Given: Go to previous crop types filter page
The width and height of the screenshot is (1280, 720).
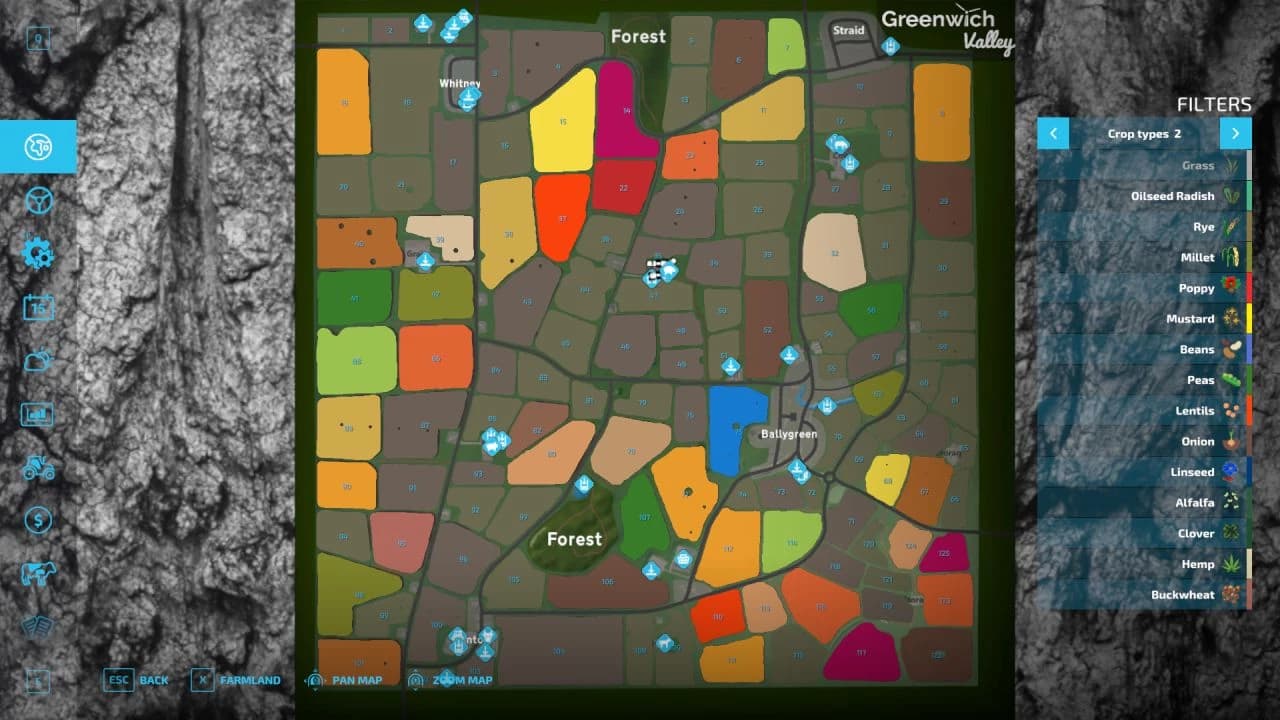Looking at the screenshot, I should (x=1053, y=133).
